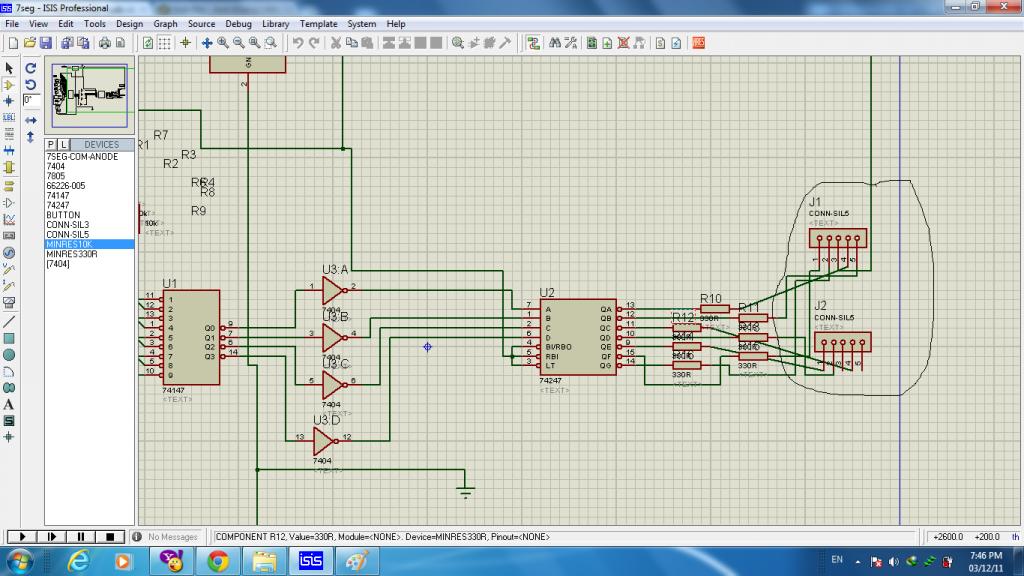Screen dimensions: 1024x576
Task: Click the 'P' pick devices button
Action: 51,145
